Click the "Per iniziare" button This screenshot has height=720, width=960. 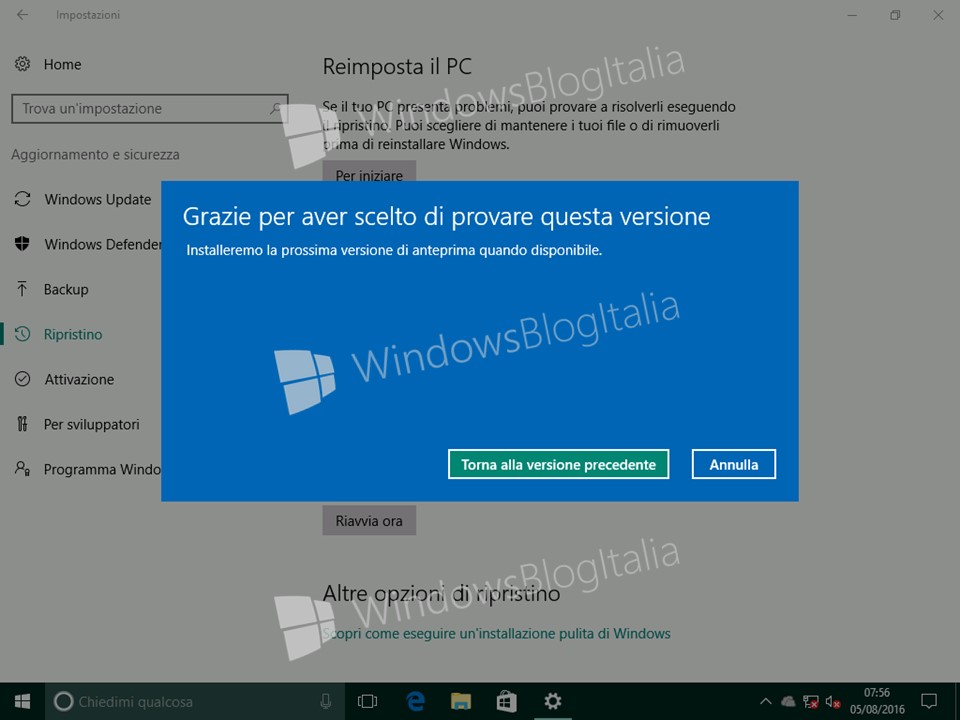coord(369,171)
